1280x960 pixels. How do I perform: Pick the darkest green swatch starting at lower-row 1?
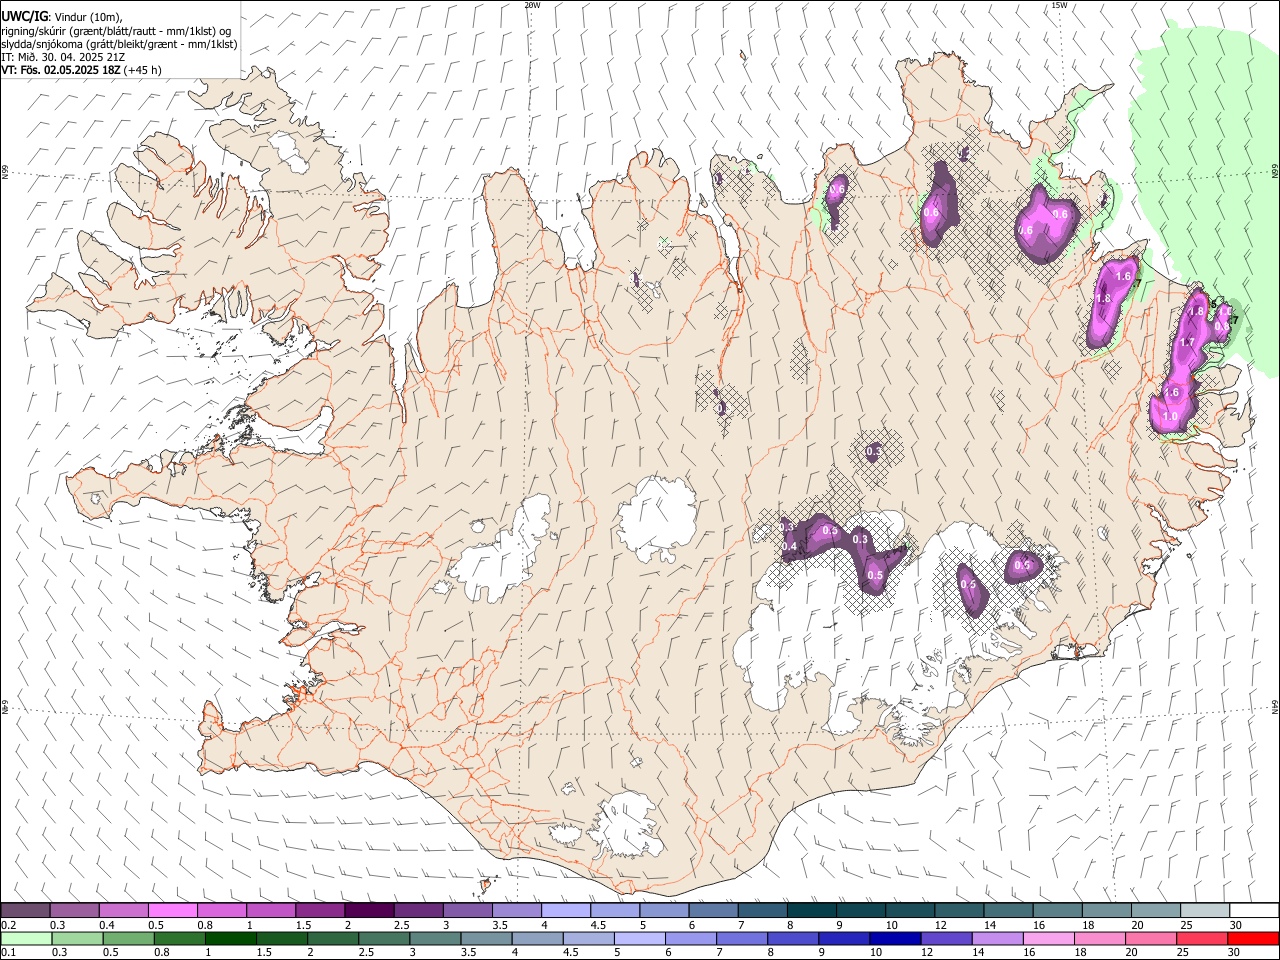pyautogui.click(x=230, y=938)
